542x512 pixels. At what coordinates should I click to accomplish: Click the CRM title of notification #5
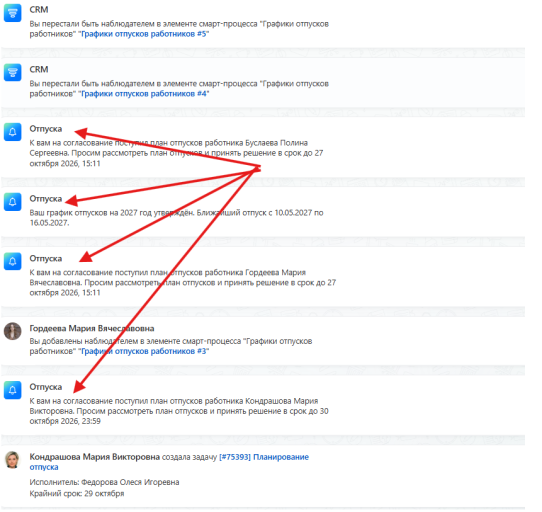[x=39, y=10]
